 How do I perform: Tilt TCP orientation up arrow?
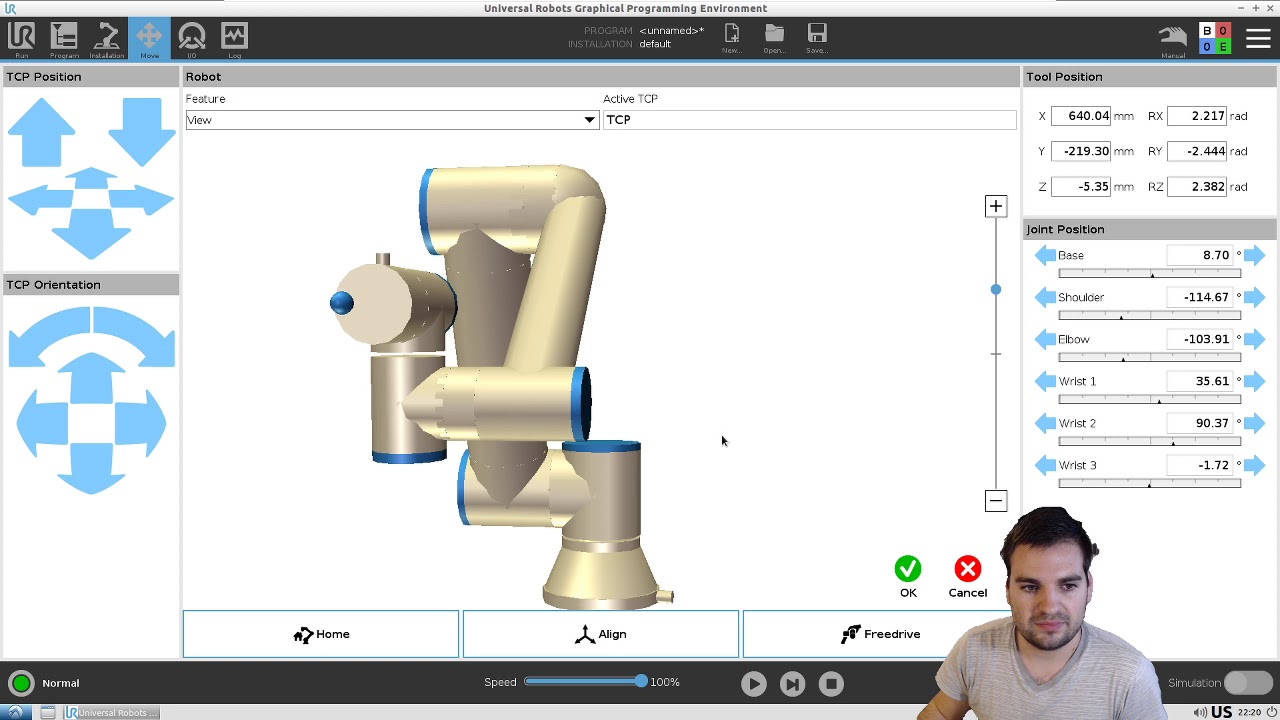pyautogui.click(x=92, y=378)
